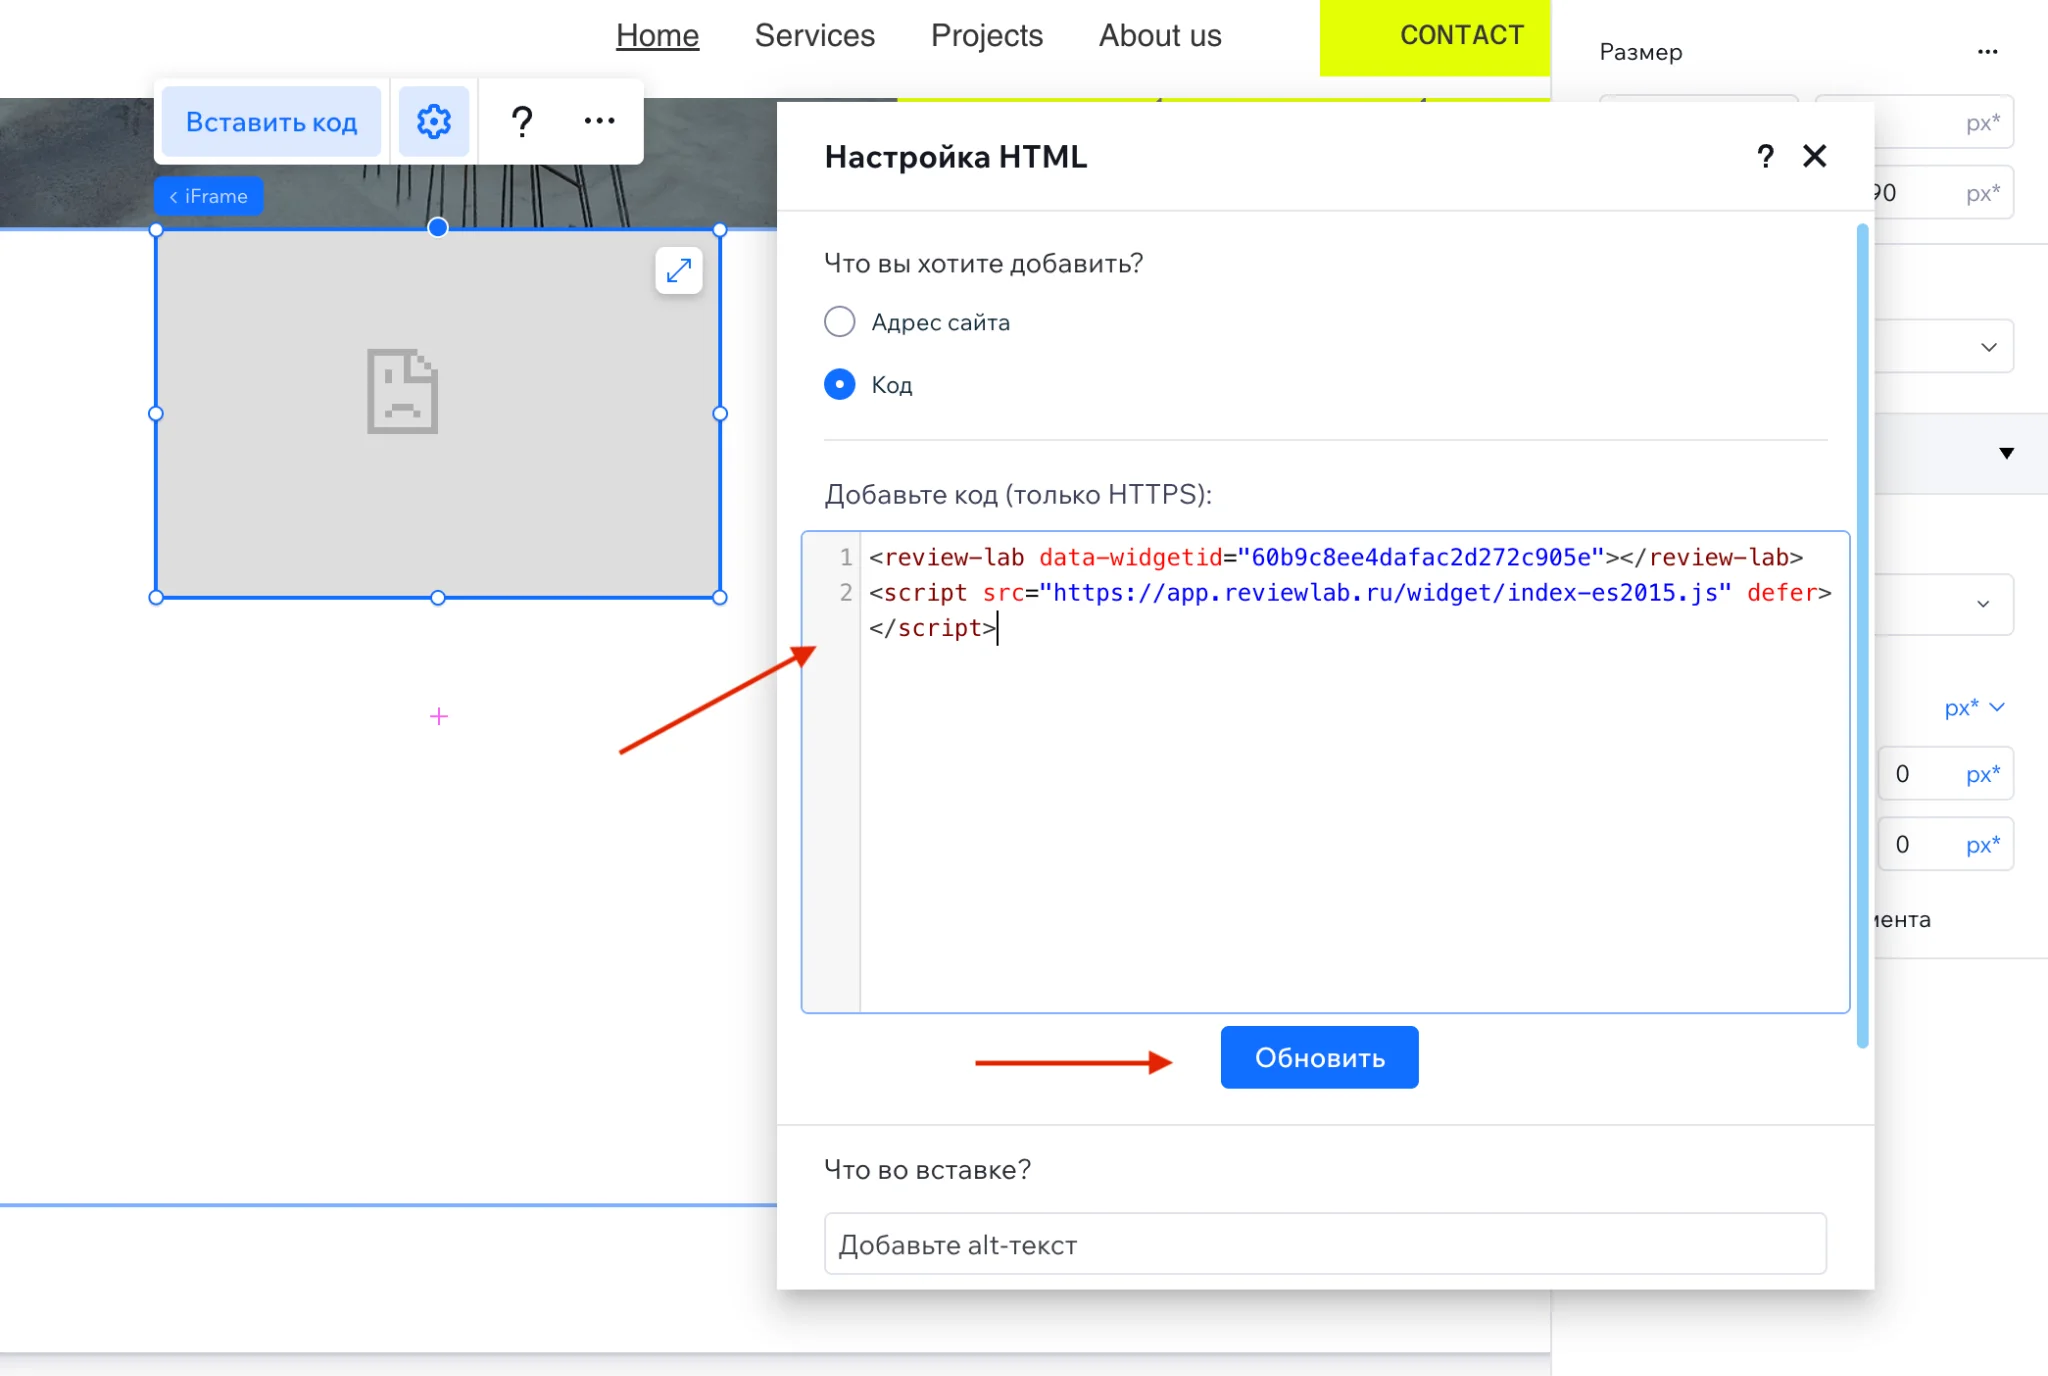This screenshot has height=1376, width=2048.
Task: Close the Настройка HTML dialog
Action: 1814,156
